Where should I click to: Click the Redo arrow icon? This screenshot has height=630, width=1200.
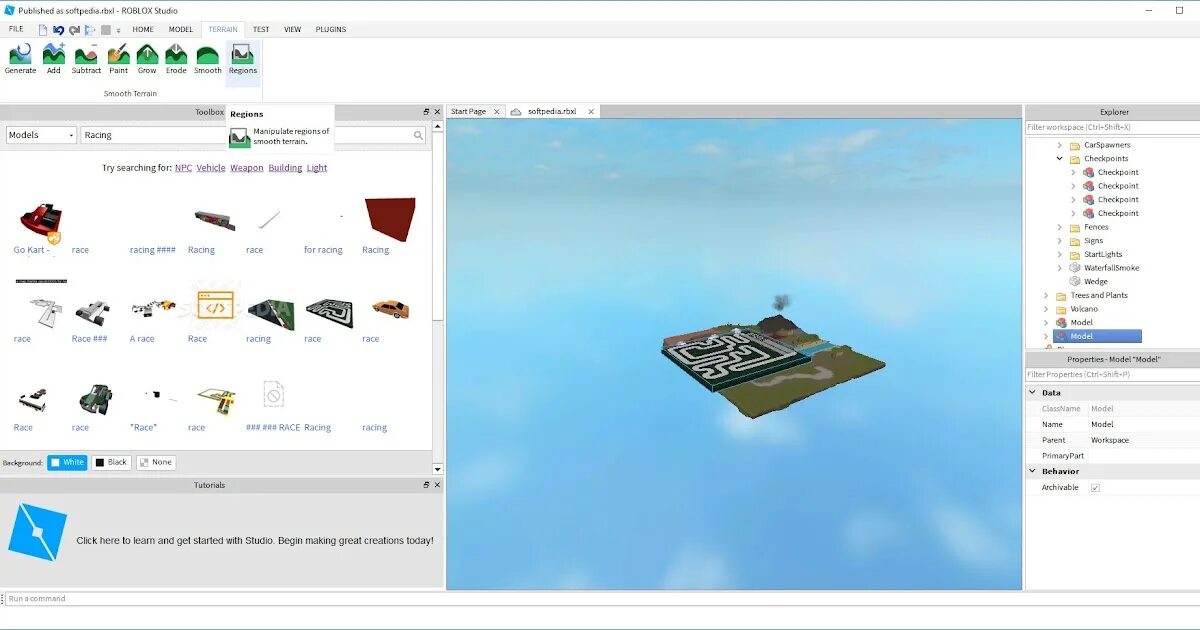coord(75,30)
